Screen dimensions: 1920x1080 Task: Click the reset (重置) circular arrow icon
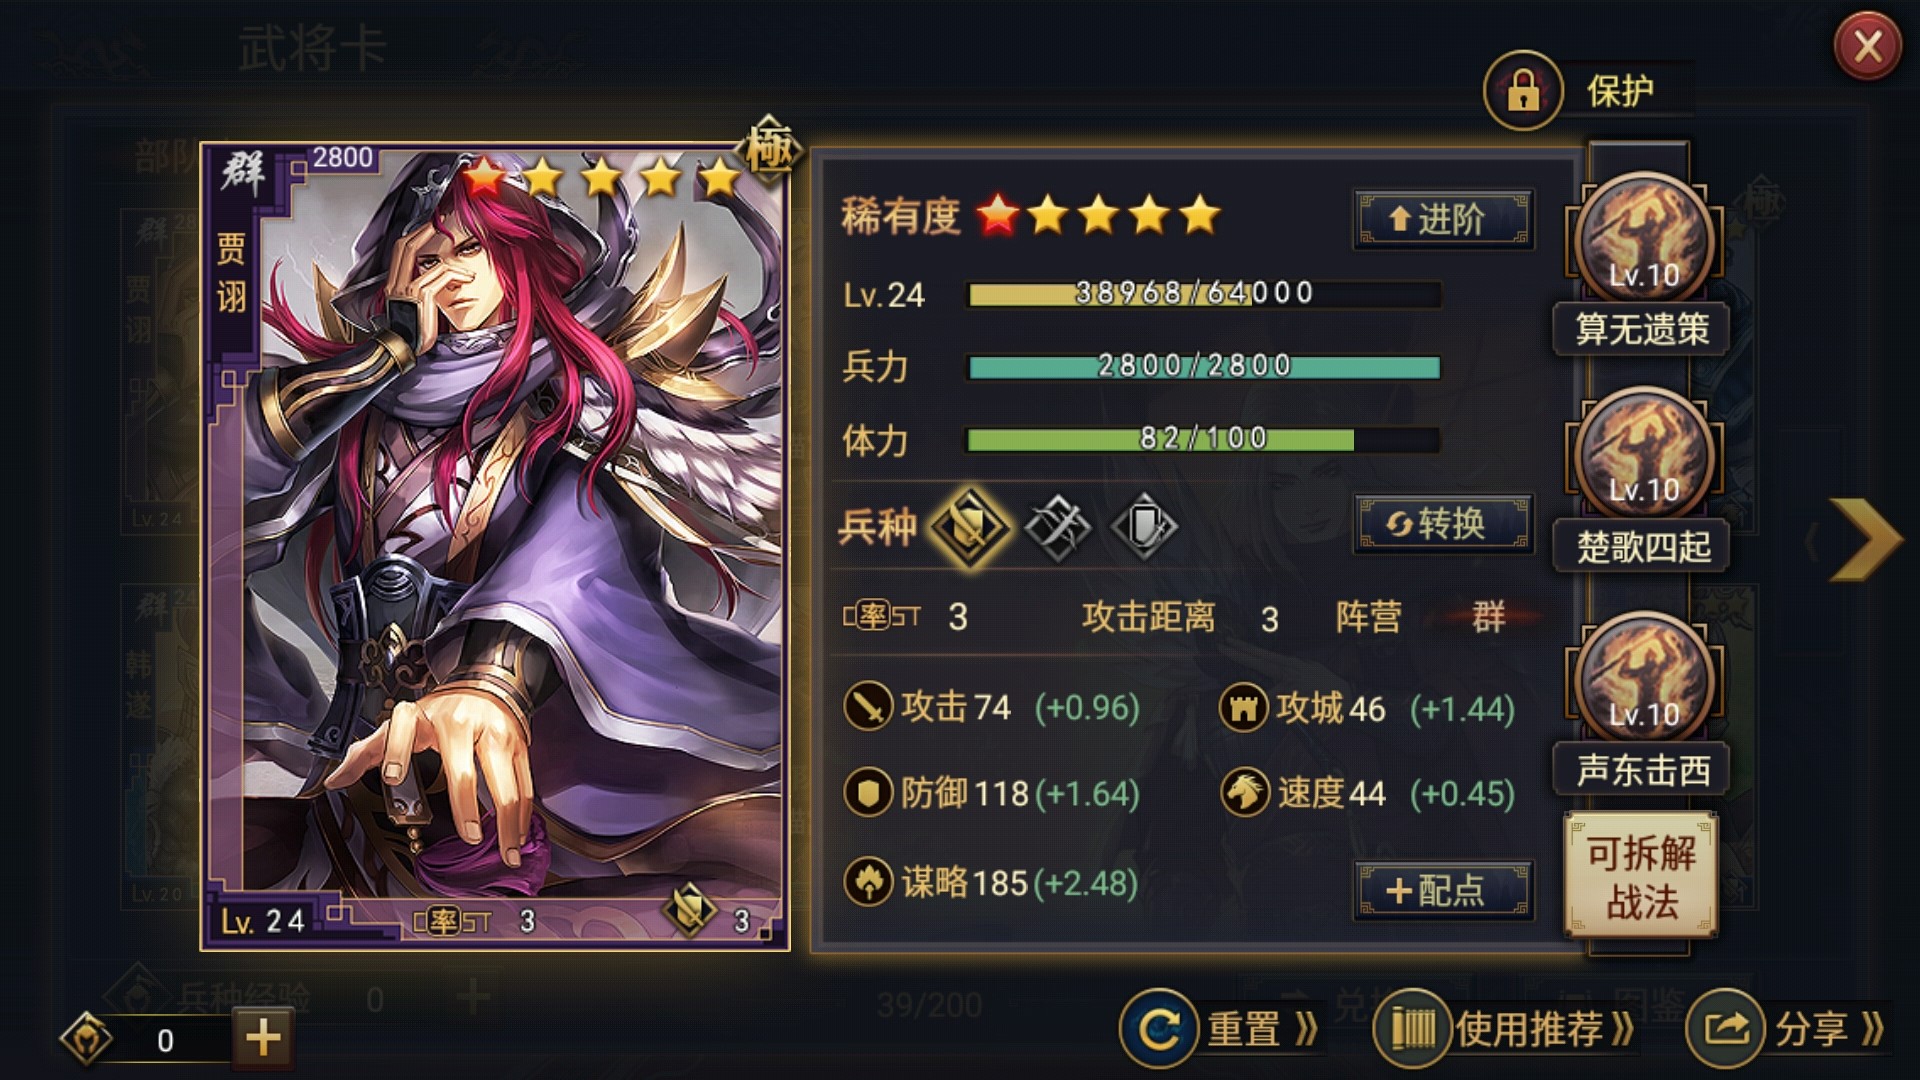coord(1158,1028)
